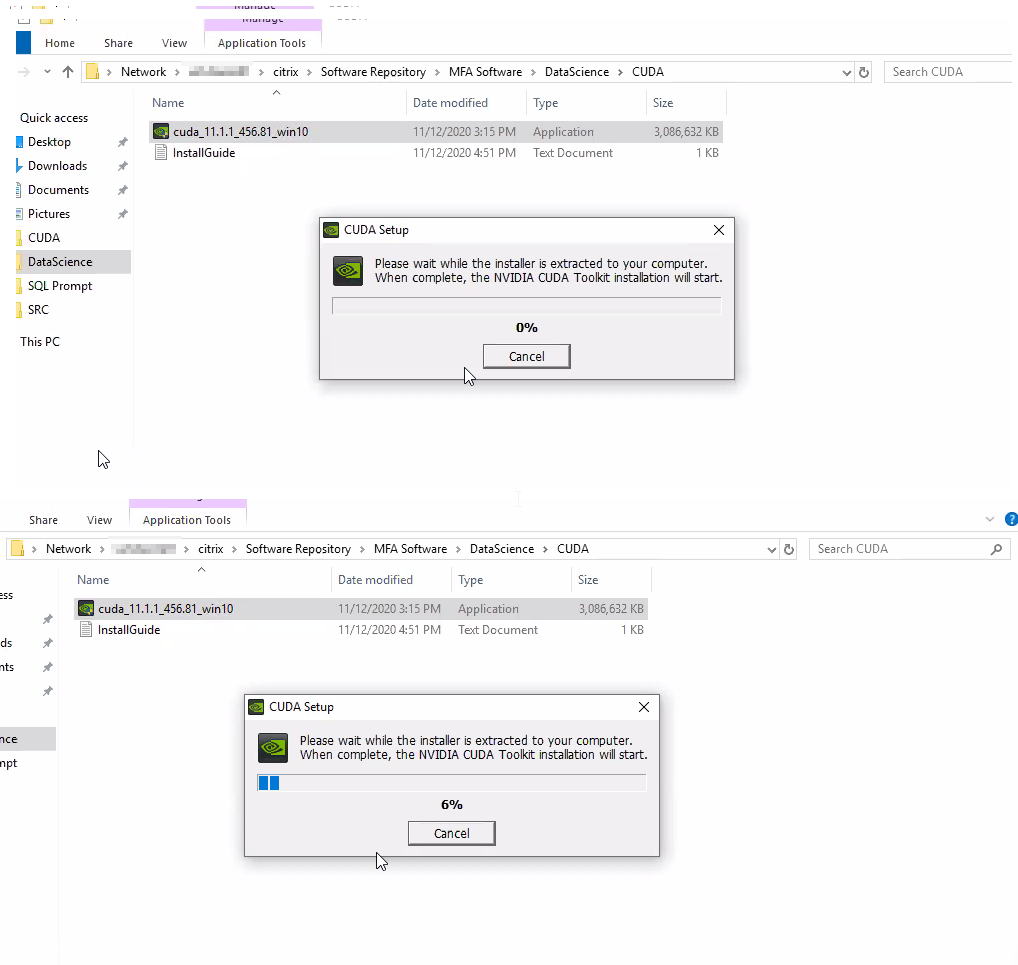Open Help via the blue question mark icon

(1011, 519)
